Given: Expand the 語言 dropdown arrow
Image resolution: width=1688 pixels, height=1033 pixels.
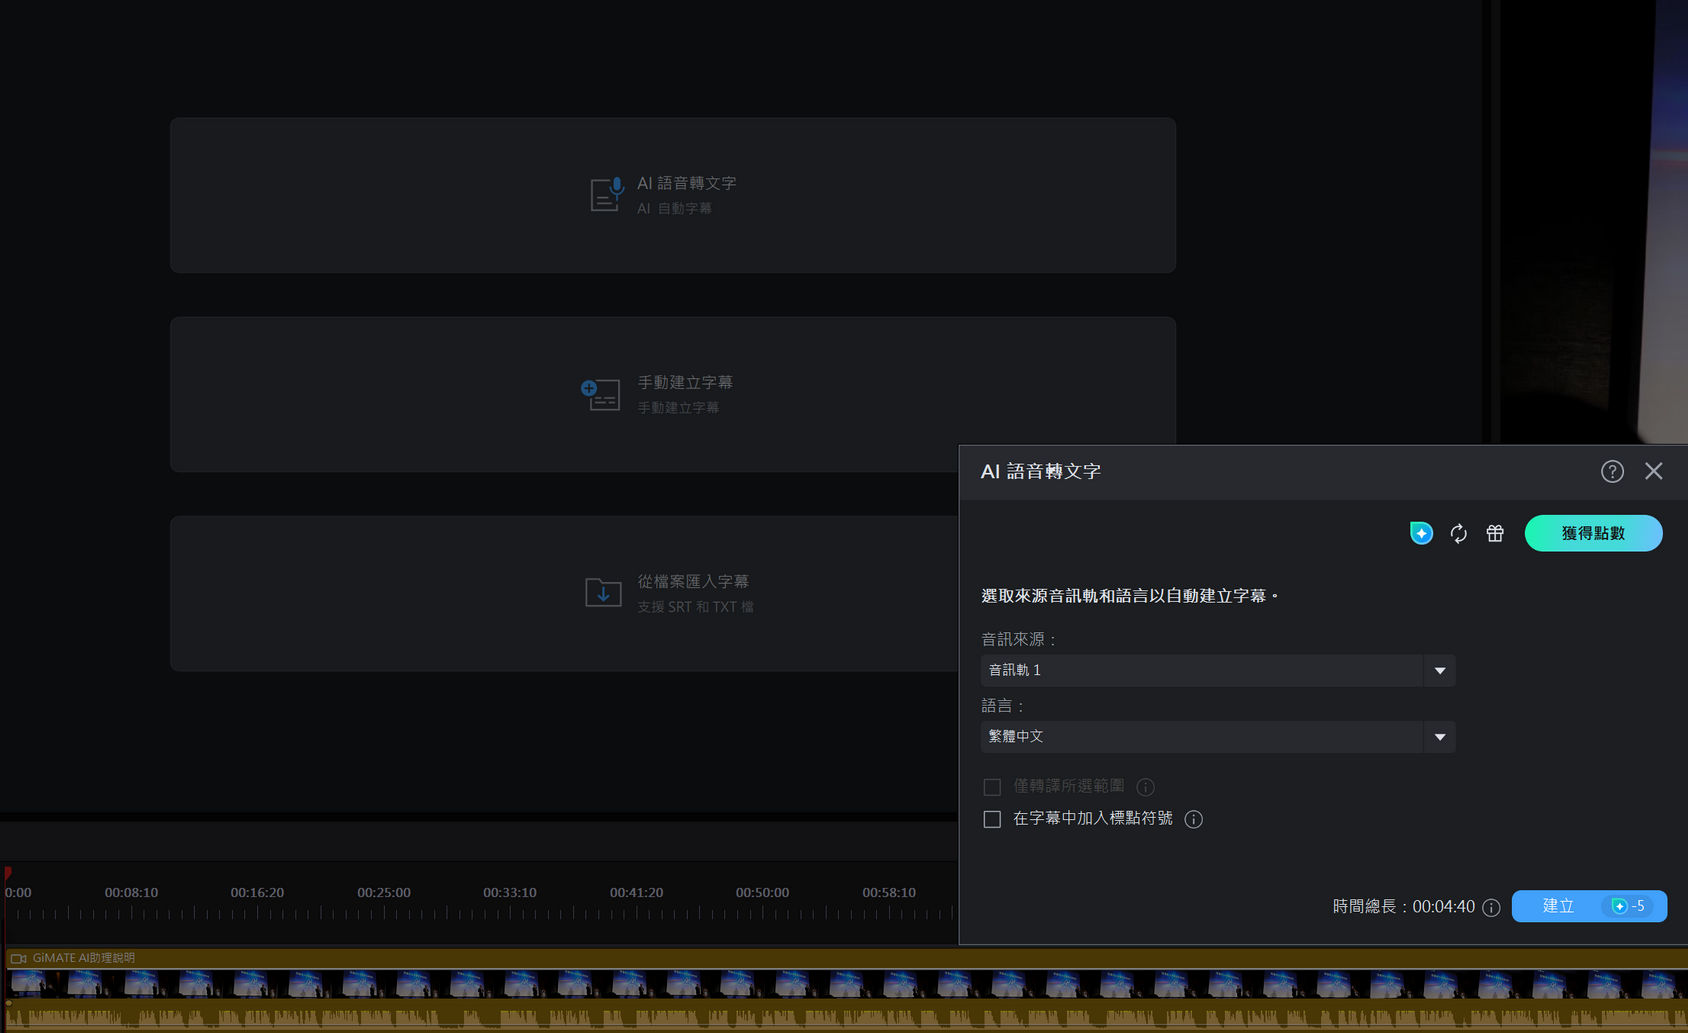Looking at the screenshot, I should (1439, 737).
